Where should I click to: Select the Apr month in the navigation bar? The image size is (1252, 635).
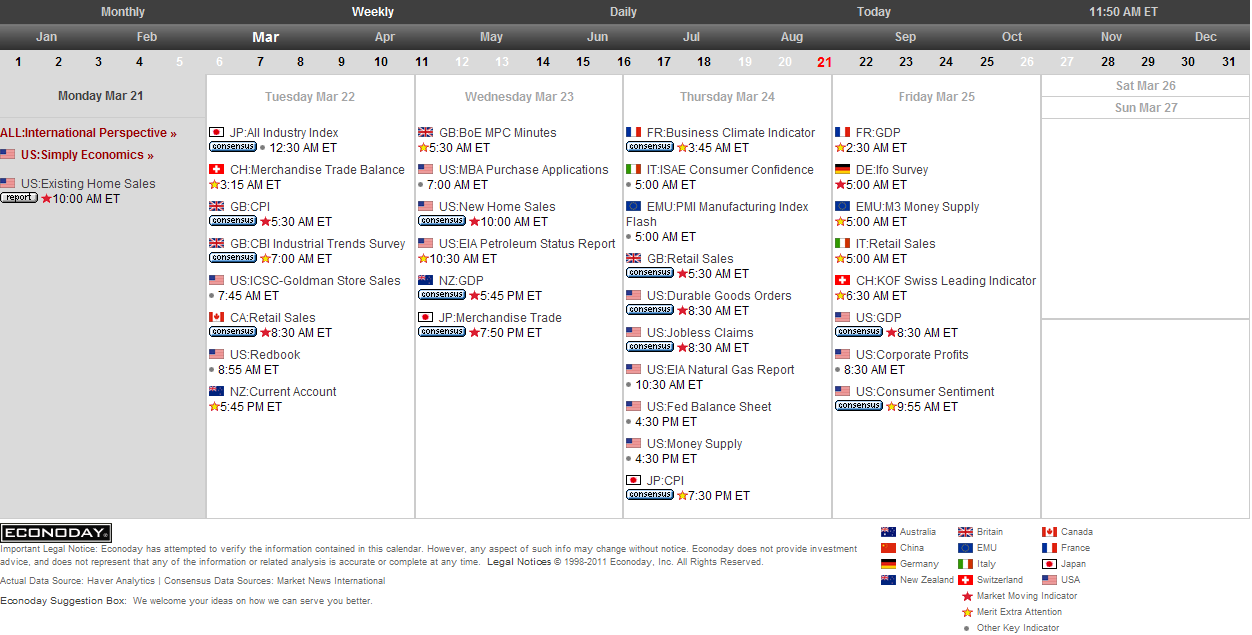(384, 37)
